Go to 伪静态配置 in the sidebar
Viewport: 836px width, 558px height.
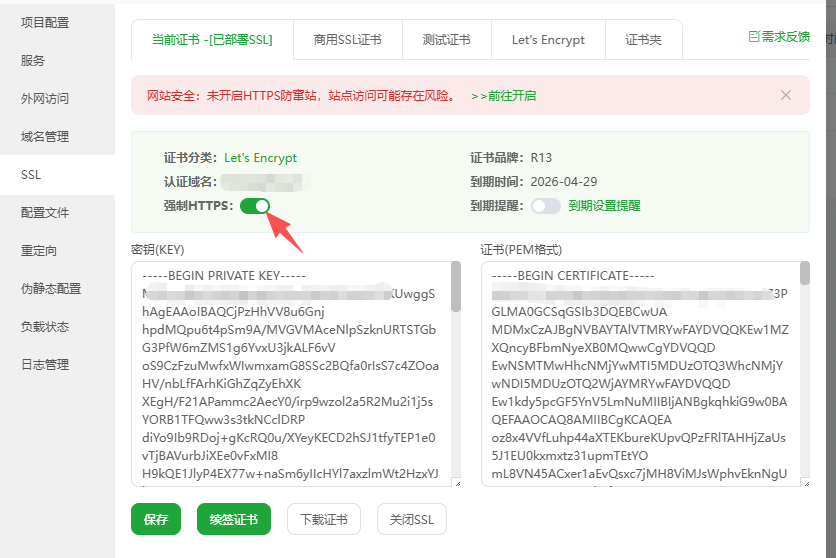click(x=51, y=289)
